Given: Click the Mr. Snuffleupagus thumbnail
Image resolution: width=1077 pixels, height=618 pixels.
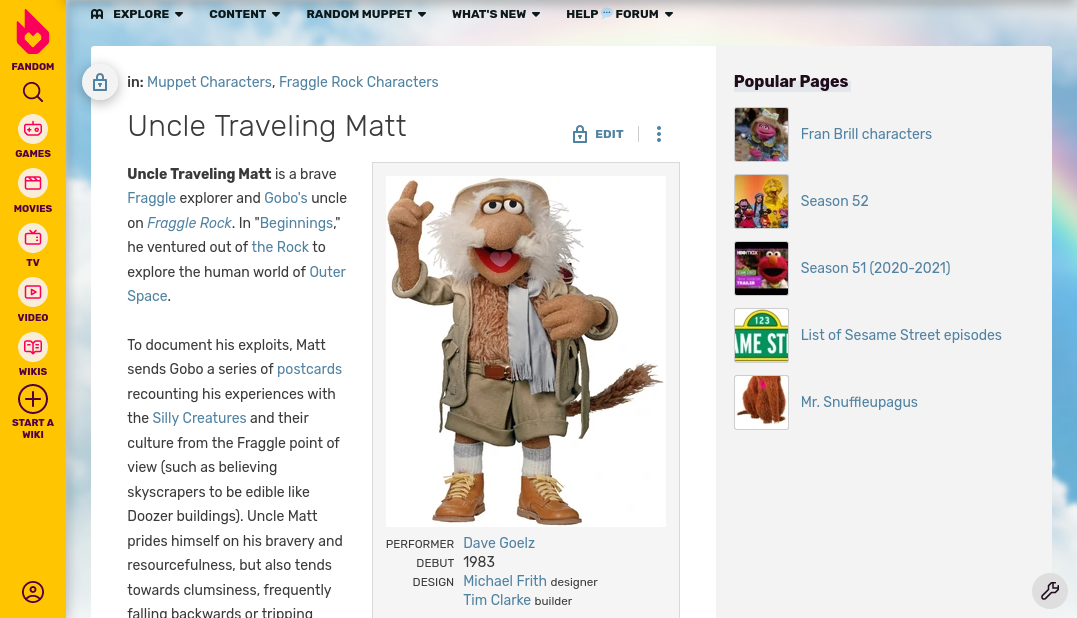Looking at the screenshot, I should (x=762, y=402).
